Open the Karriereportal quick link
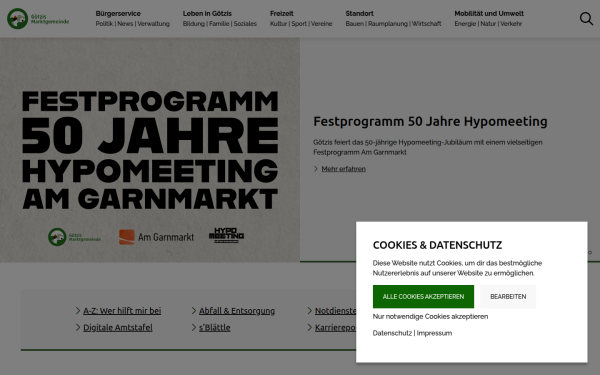The image size is (600, 375). click(x=335, y=328)
